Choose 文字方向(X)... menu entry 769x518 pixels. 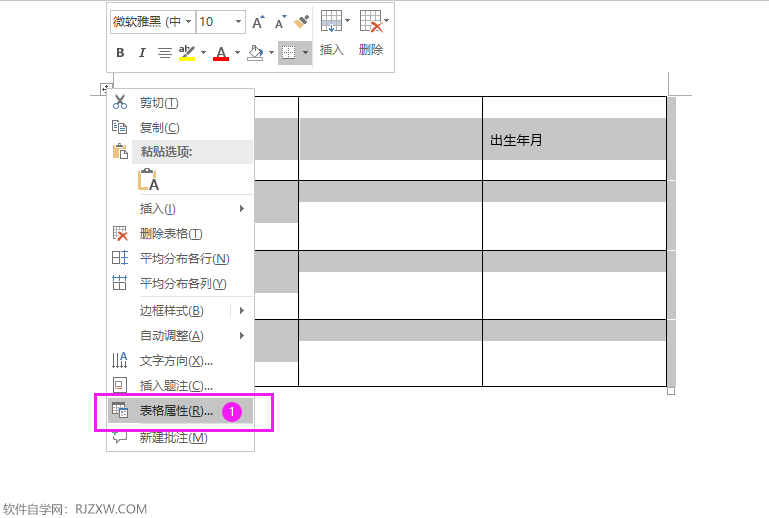click(180, 361)
